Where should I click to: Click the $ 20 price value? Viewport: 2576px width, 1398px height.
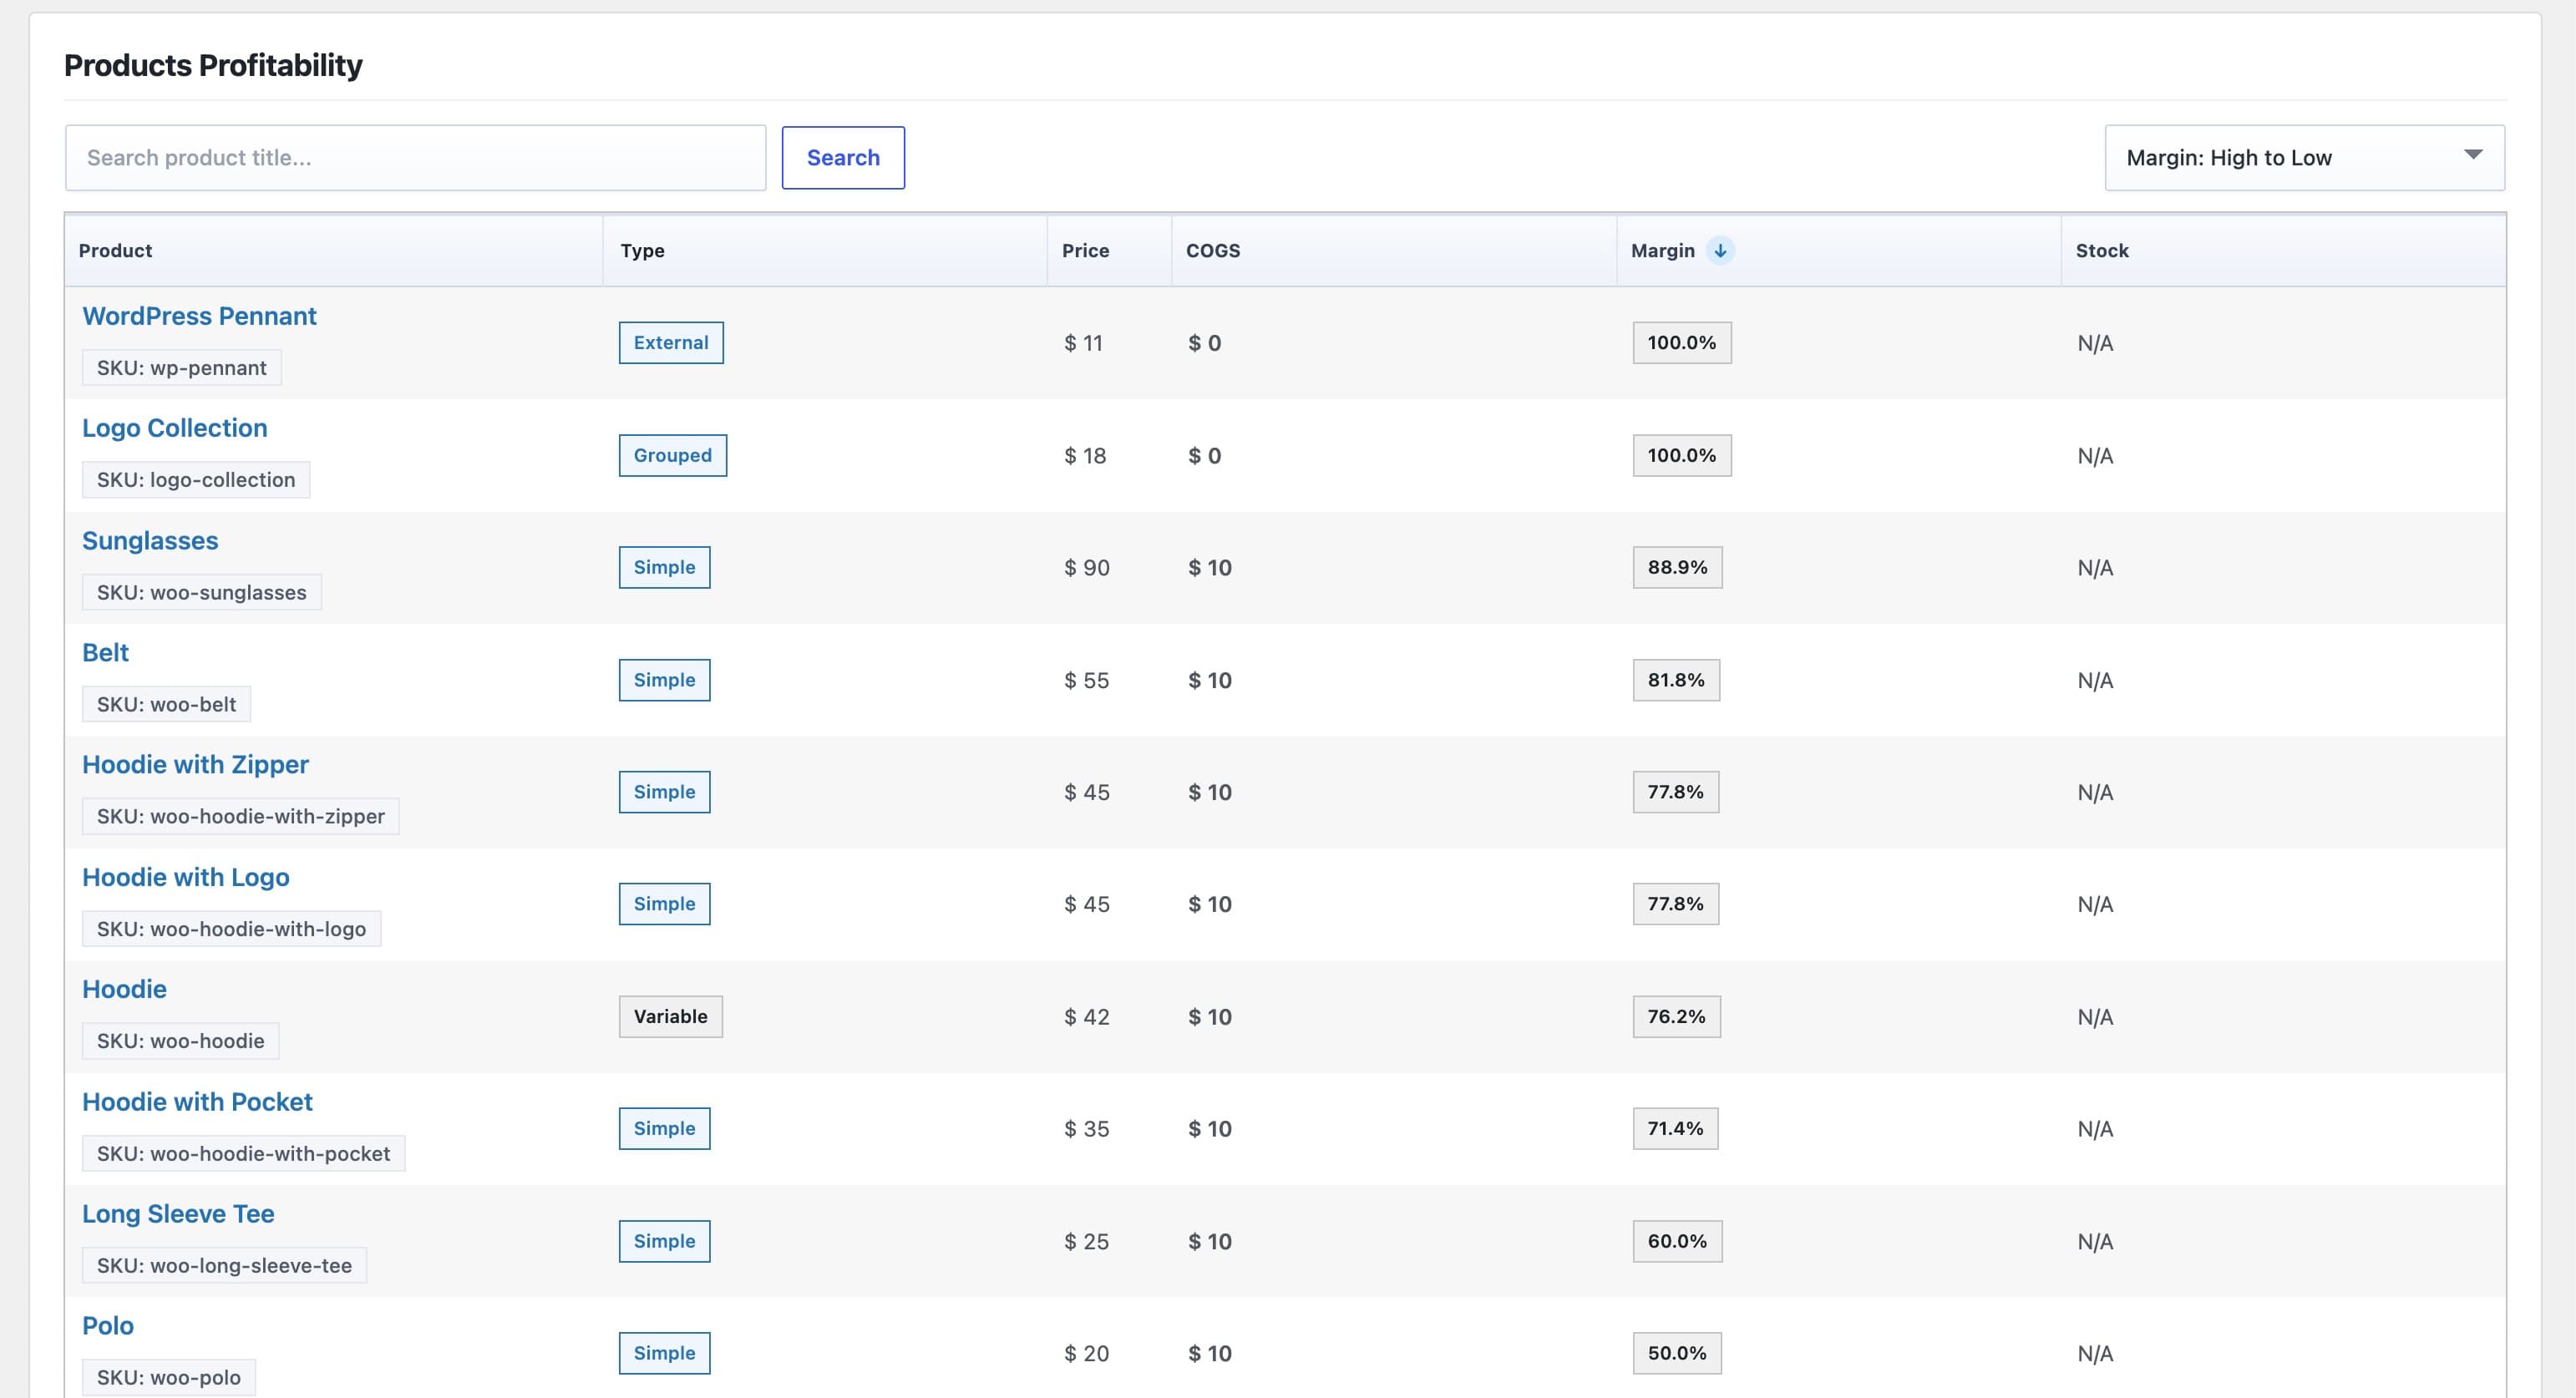click(x=1087, y=1353)
